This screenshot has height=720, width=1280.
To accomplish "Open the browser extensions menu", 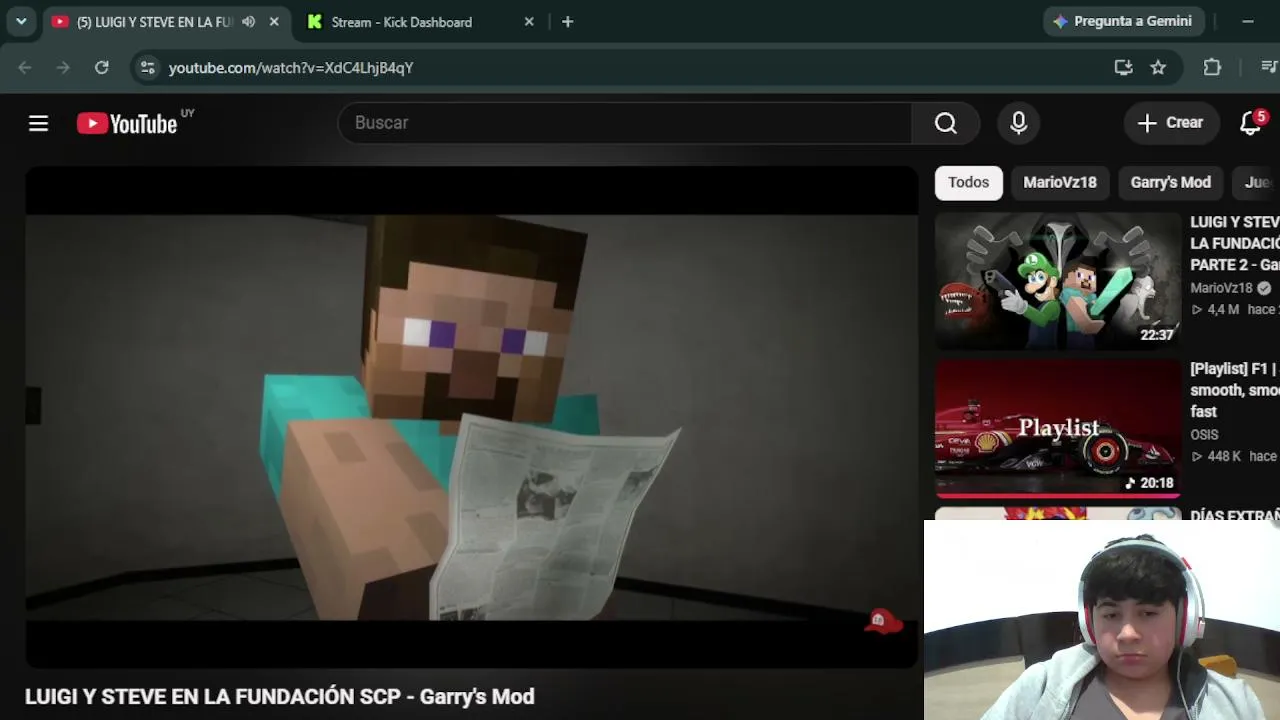I will [1212, 67].
